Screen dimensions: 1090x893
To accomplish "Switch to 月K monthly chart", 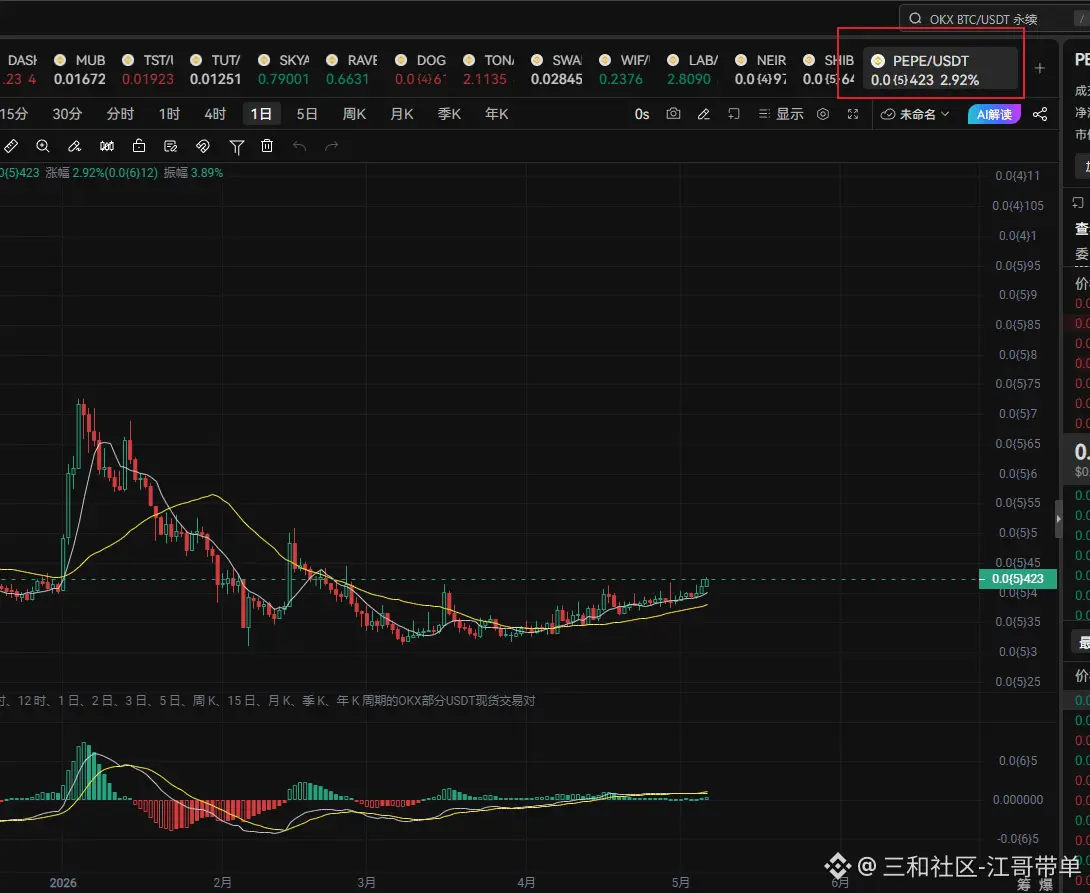I will click(402, 114).
